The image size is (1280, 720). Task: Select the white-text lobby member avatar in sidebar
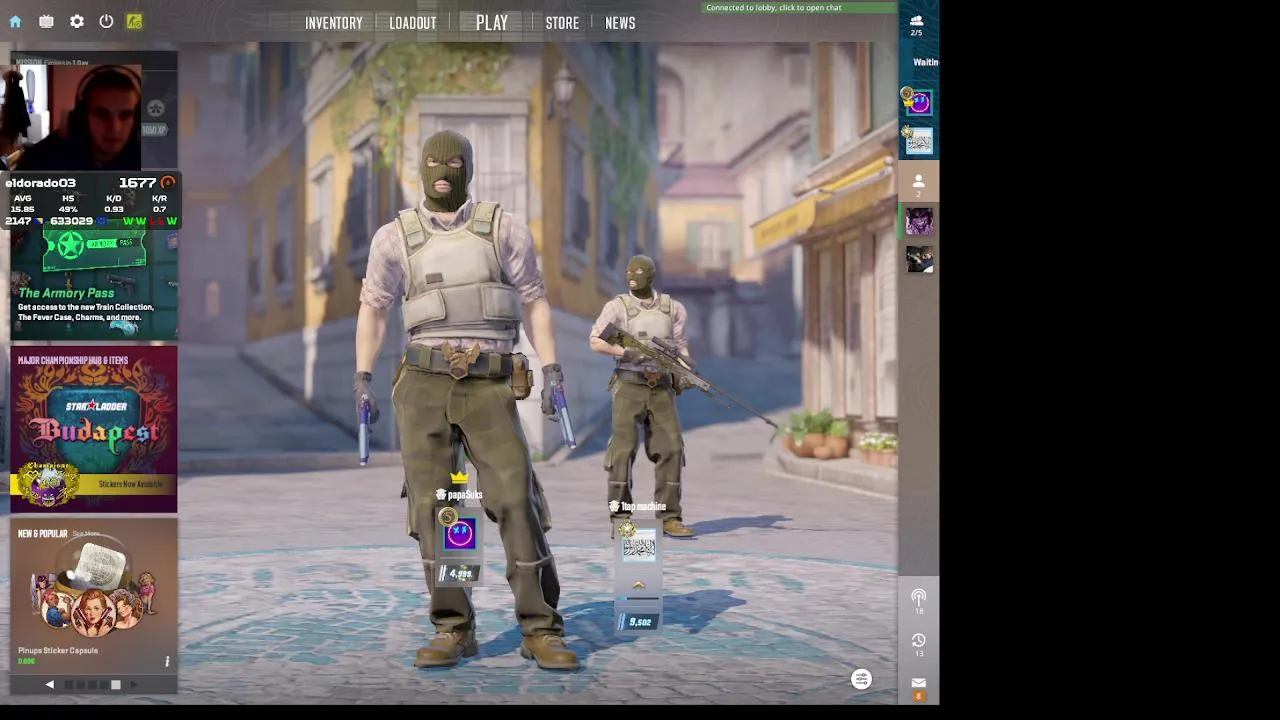pos(919,141)
